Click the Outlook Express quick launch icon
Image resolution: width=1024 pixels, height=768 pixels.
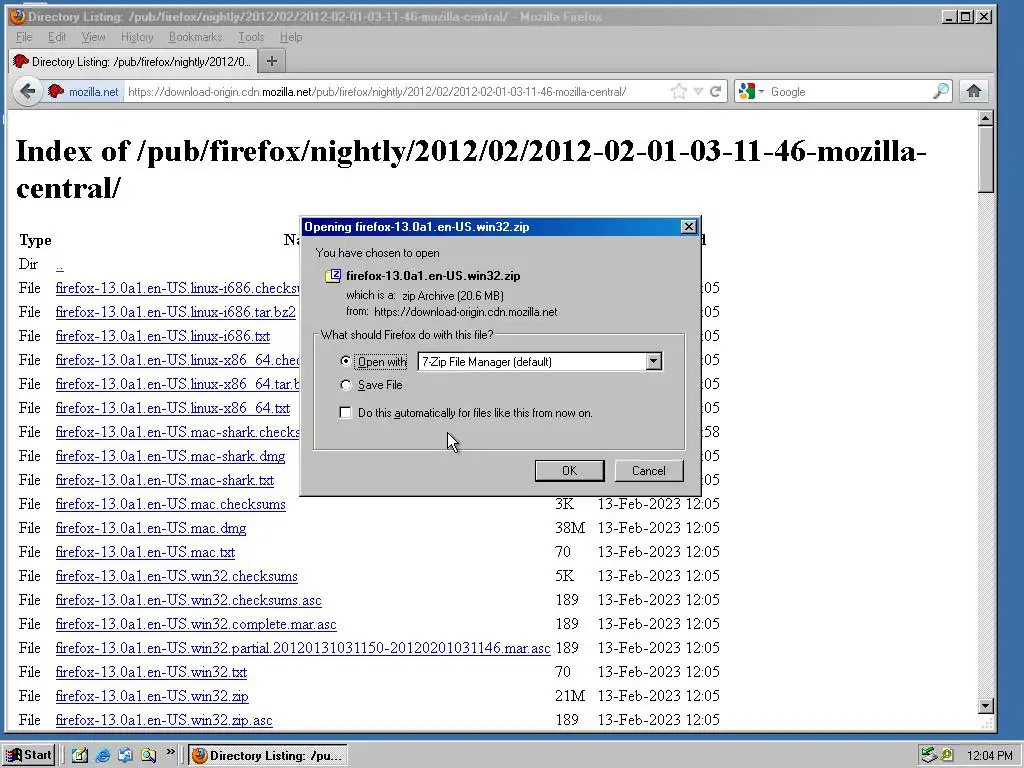pyautogui.click(x=125, y=756)
